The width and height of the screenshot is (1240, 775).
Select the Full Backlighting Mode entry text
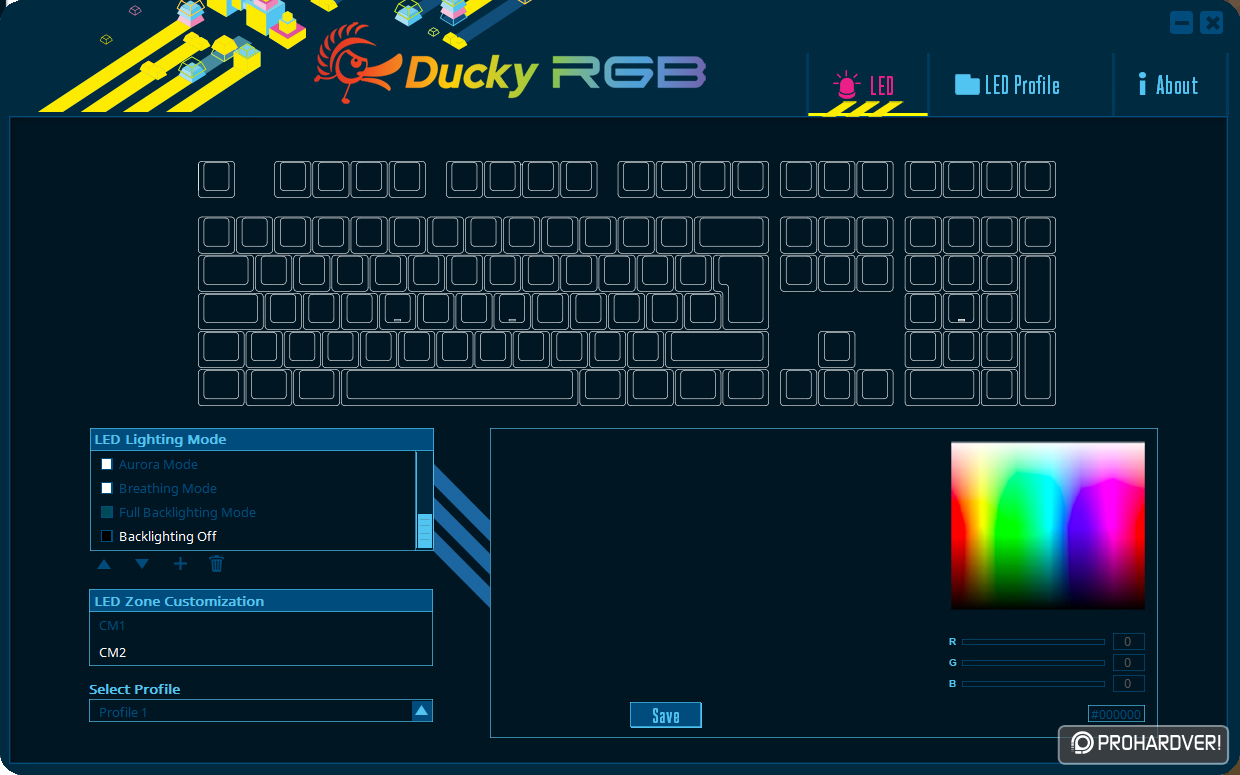(x=187, y=512)
